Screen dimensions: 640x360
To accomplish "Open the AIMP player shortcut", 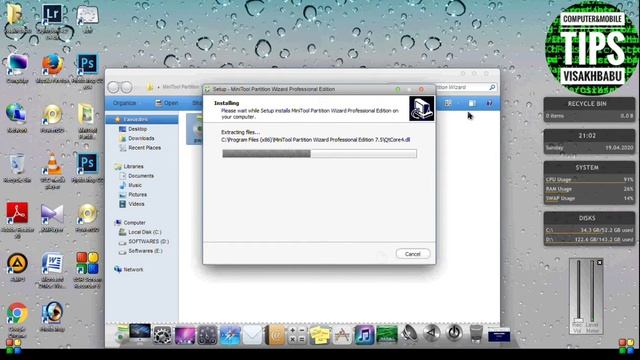I will click(x=17, y=263).
